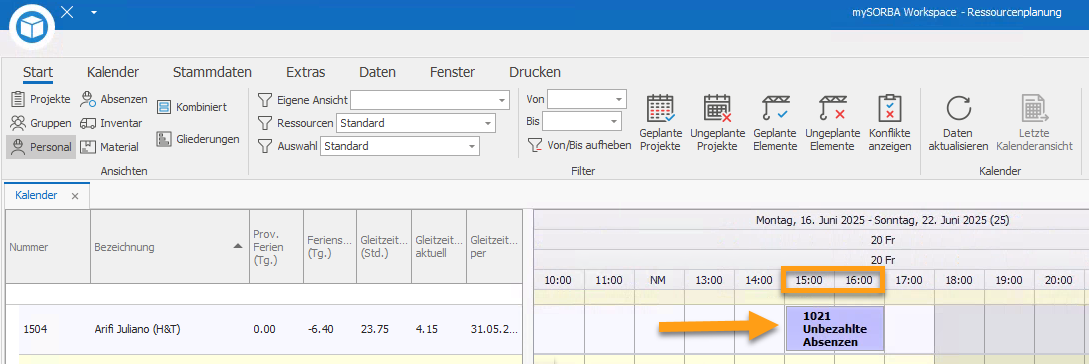Open the mySORBA cube logo menu

point(33,28)
